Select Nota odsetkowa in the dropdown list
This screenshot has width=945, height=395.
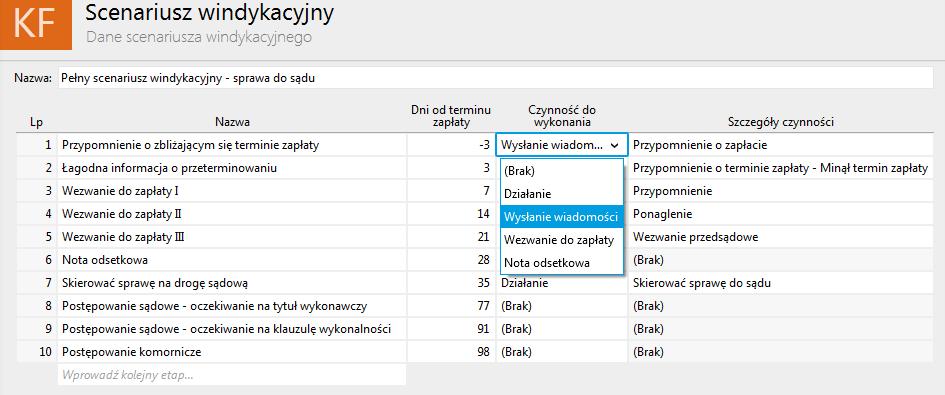(x=561, y=263)
